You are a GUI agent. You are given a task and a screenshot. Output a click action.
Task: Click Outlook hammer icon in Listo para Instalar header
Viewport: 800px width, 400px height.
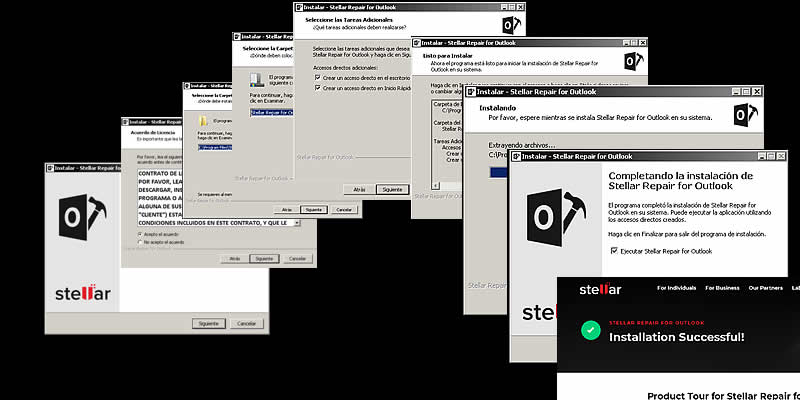click(634, 61)
